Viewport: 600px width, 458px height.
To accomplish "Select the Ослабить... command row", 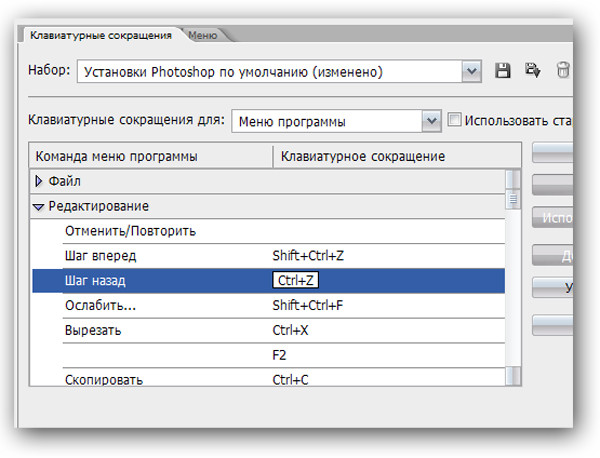I will coord(284,306).
